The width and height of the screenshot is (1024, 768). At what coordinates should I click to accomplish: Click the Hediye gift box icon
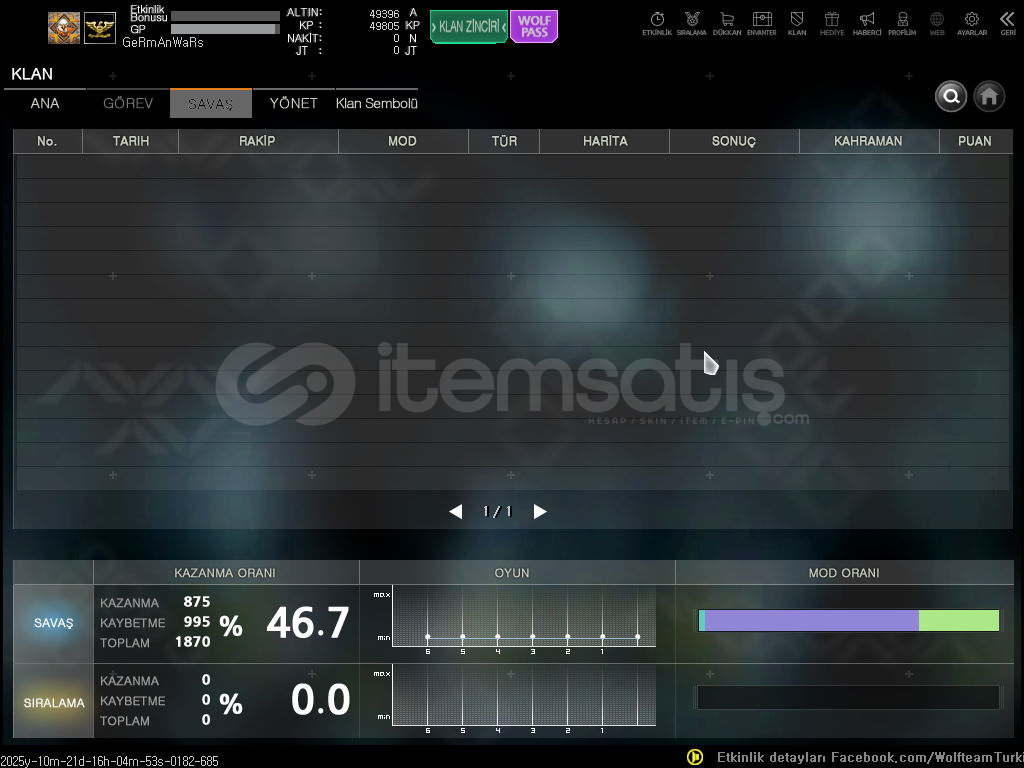831,21
